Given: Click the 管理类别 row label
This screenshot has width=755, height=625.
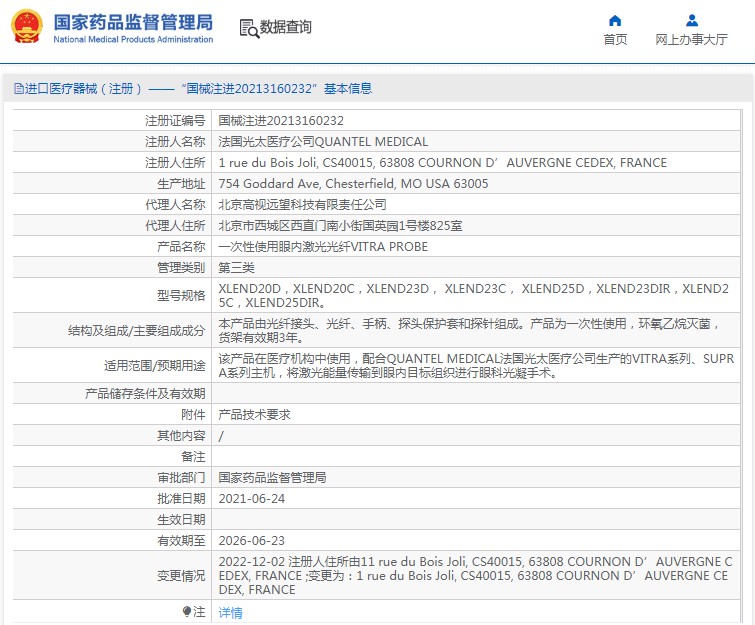Looking at the screenshot, I should coord(181,268).
